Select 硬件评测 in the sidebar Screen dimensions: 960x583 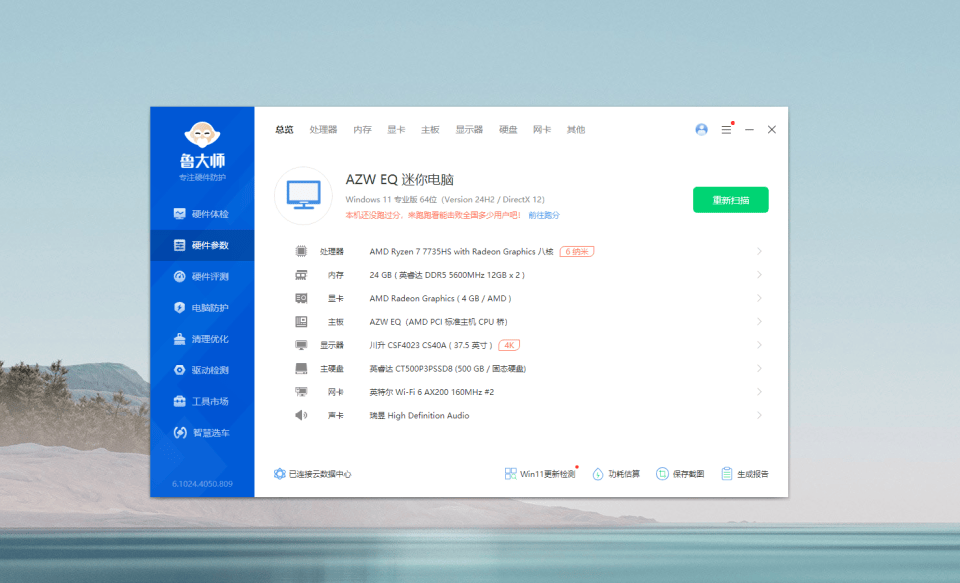coord(202,277)
